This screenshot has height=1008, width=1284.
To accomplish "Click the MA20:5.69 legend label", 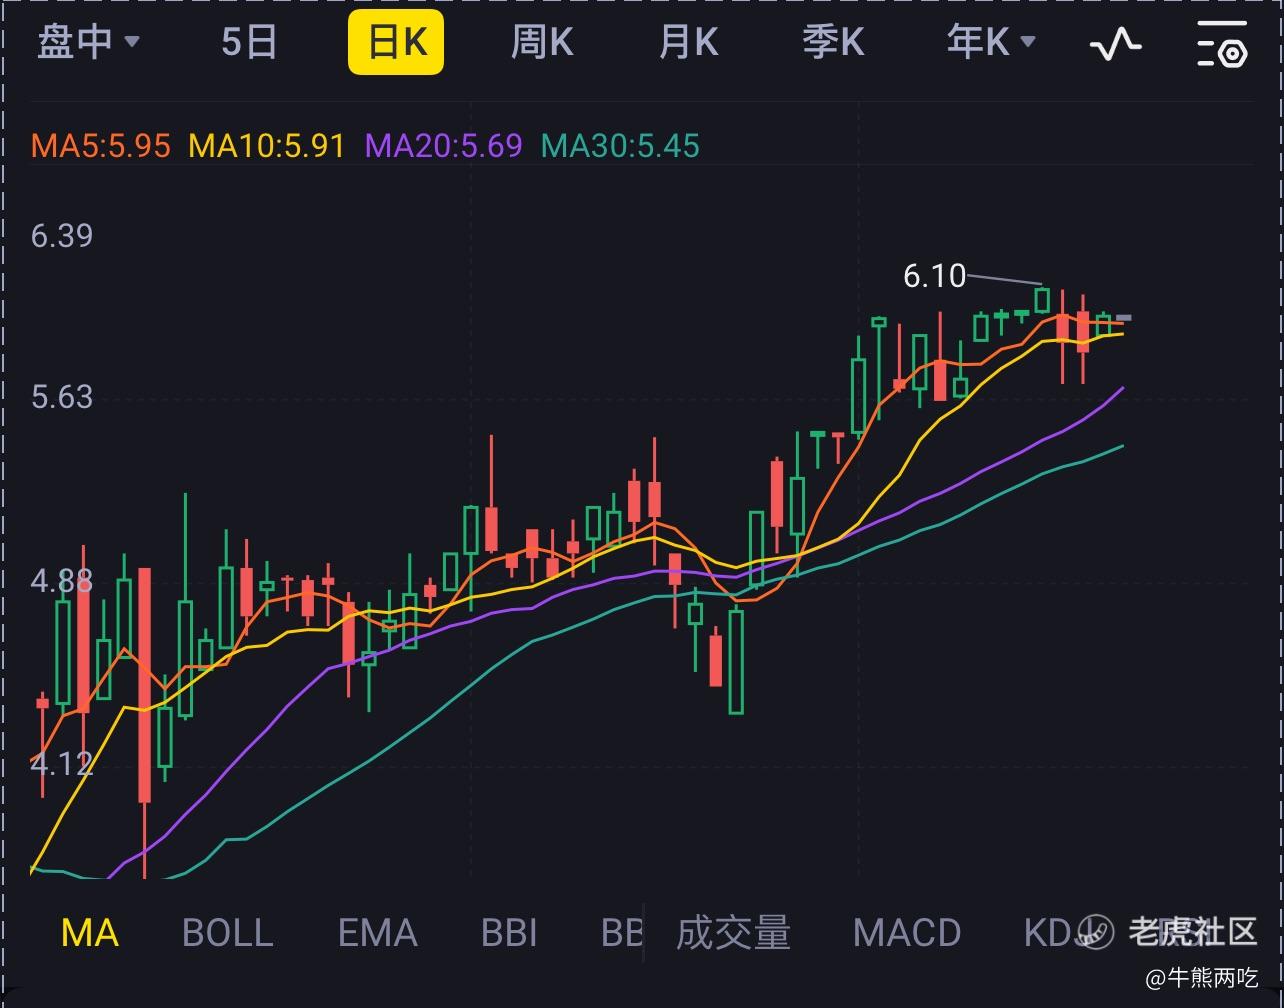I will click(x=443, y=146).
